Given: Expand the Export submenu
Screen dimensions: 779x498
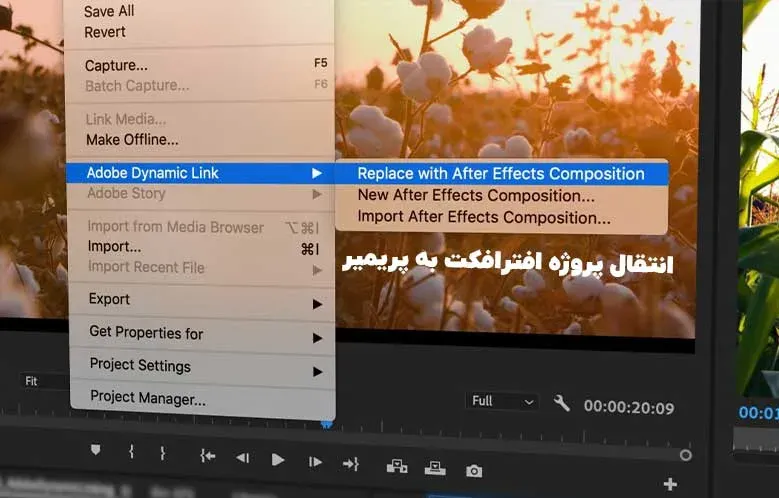Looking at the screenshot, I should click(202, 299).
